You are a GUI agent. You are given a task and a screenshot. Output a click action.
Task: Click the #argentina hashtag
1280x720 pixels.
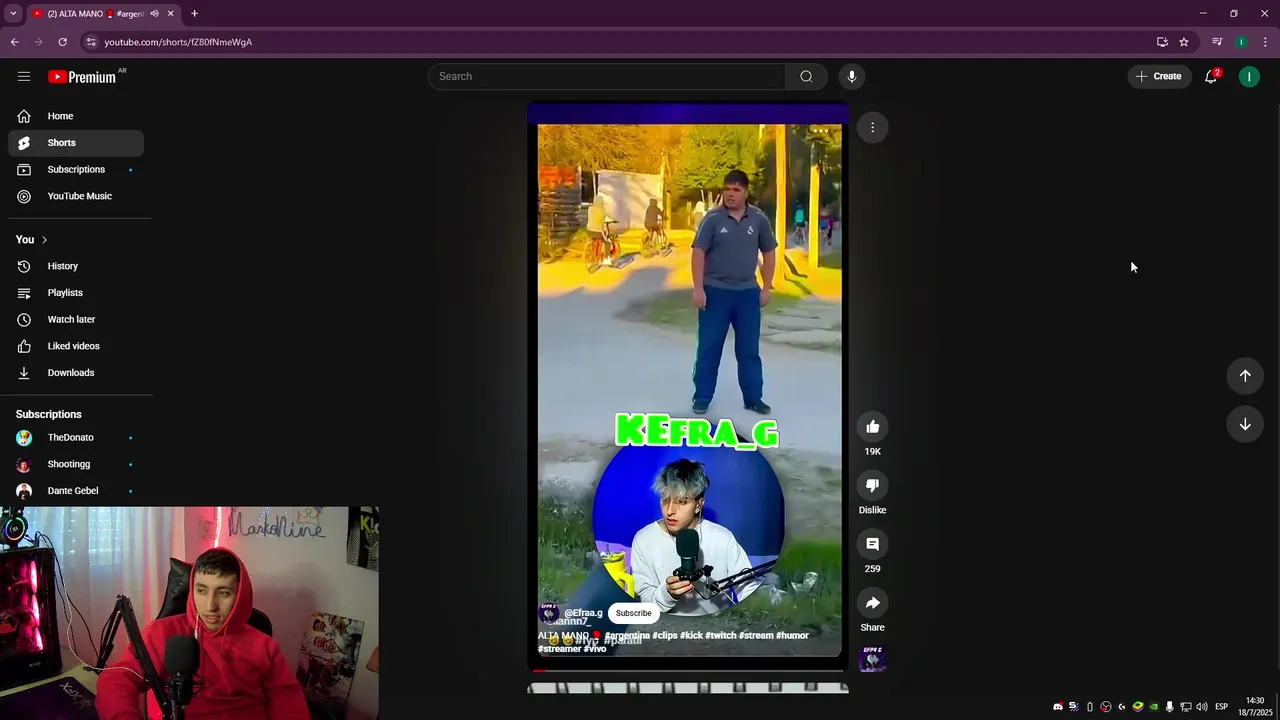tap(627, 635)
